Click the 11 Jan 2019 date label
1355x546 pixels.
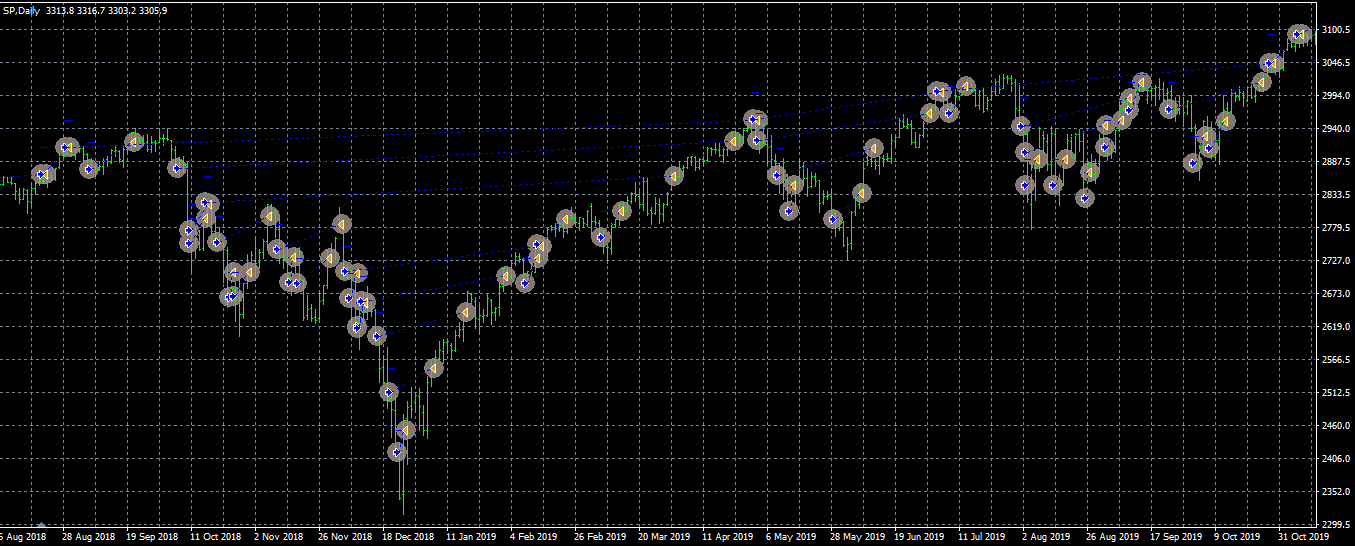[x=472, y=538]
